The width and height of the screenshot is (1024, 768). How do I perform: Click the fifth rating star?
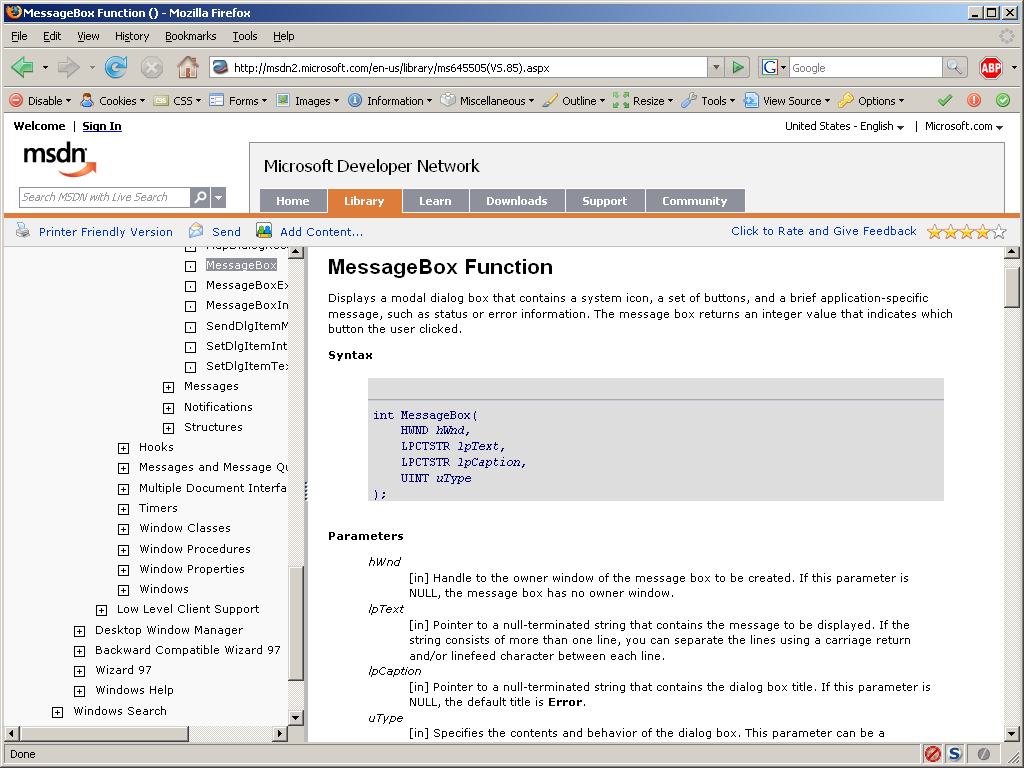tap(999, 231)
